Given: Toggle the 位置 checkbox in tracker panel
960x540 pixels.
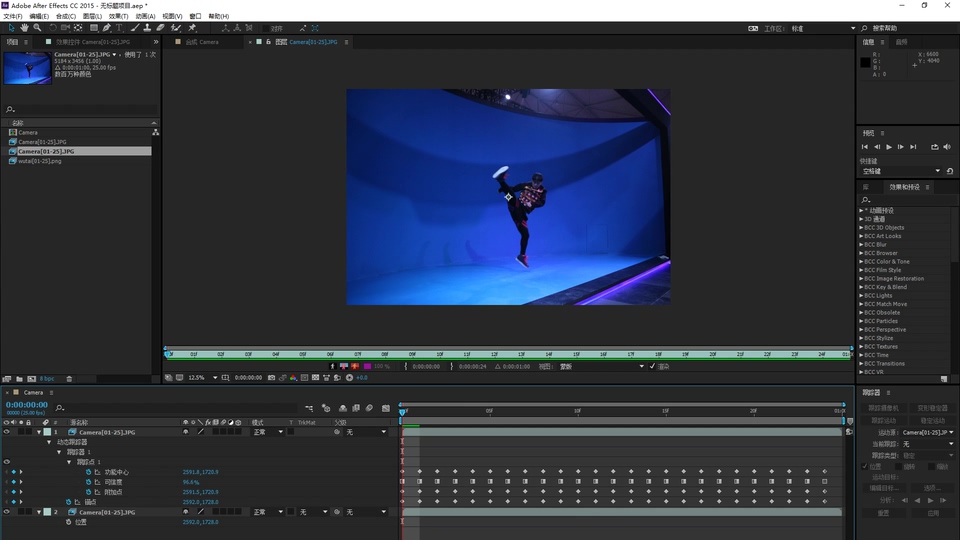Looking at the screenshot, I should coord(865,466).
